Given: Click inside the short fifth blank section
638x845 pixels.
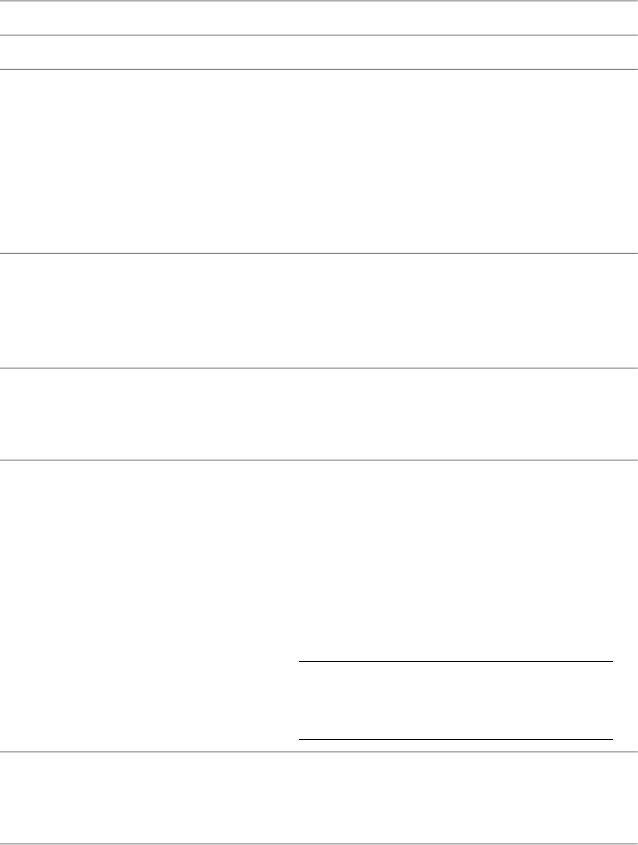Looking at the screenshot, I should [x=319, y=414].
